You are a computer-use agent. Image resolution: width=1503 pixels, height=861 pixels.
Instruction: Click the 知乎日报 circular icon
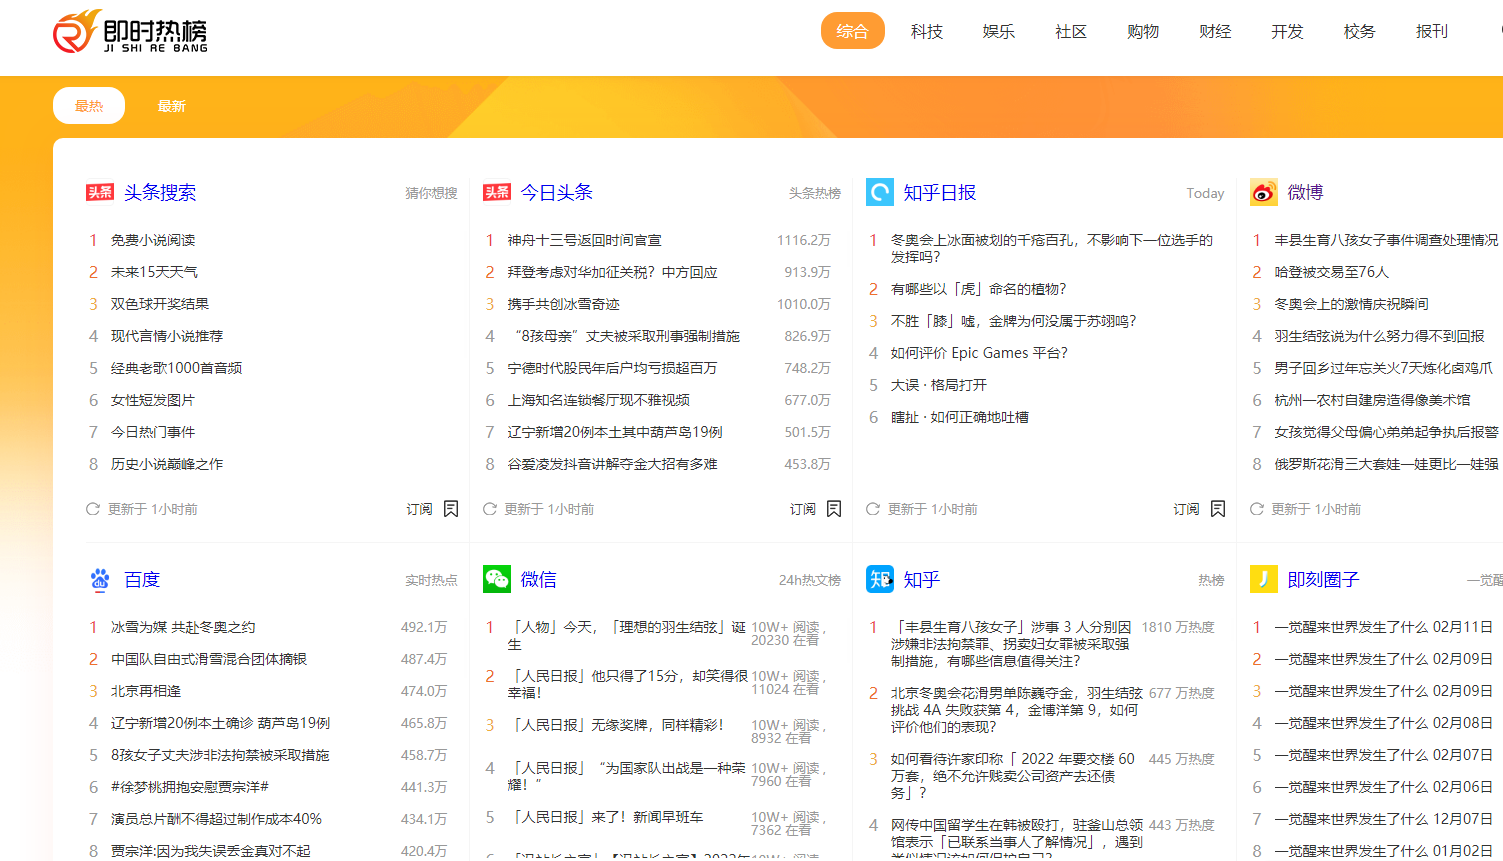(880, 192)
